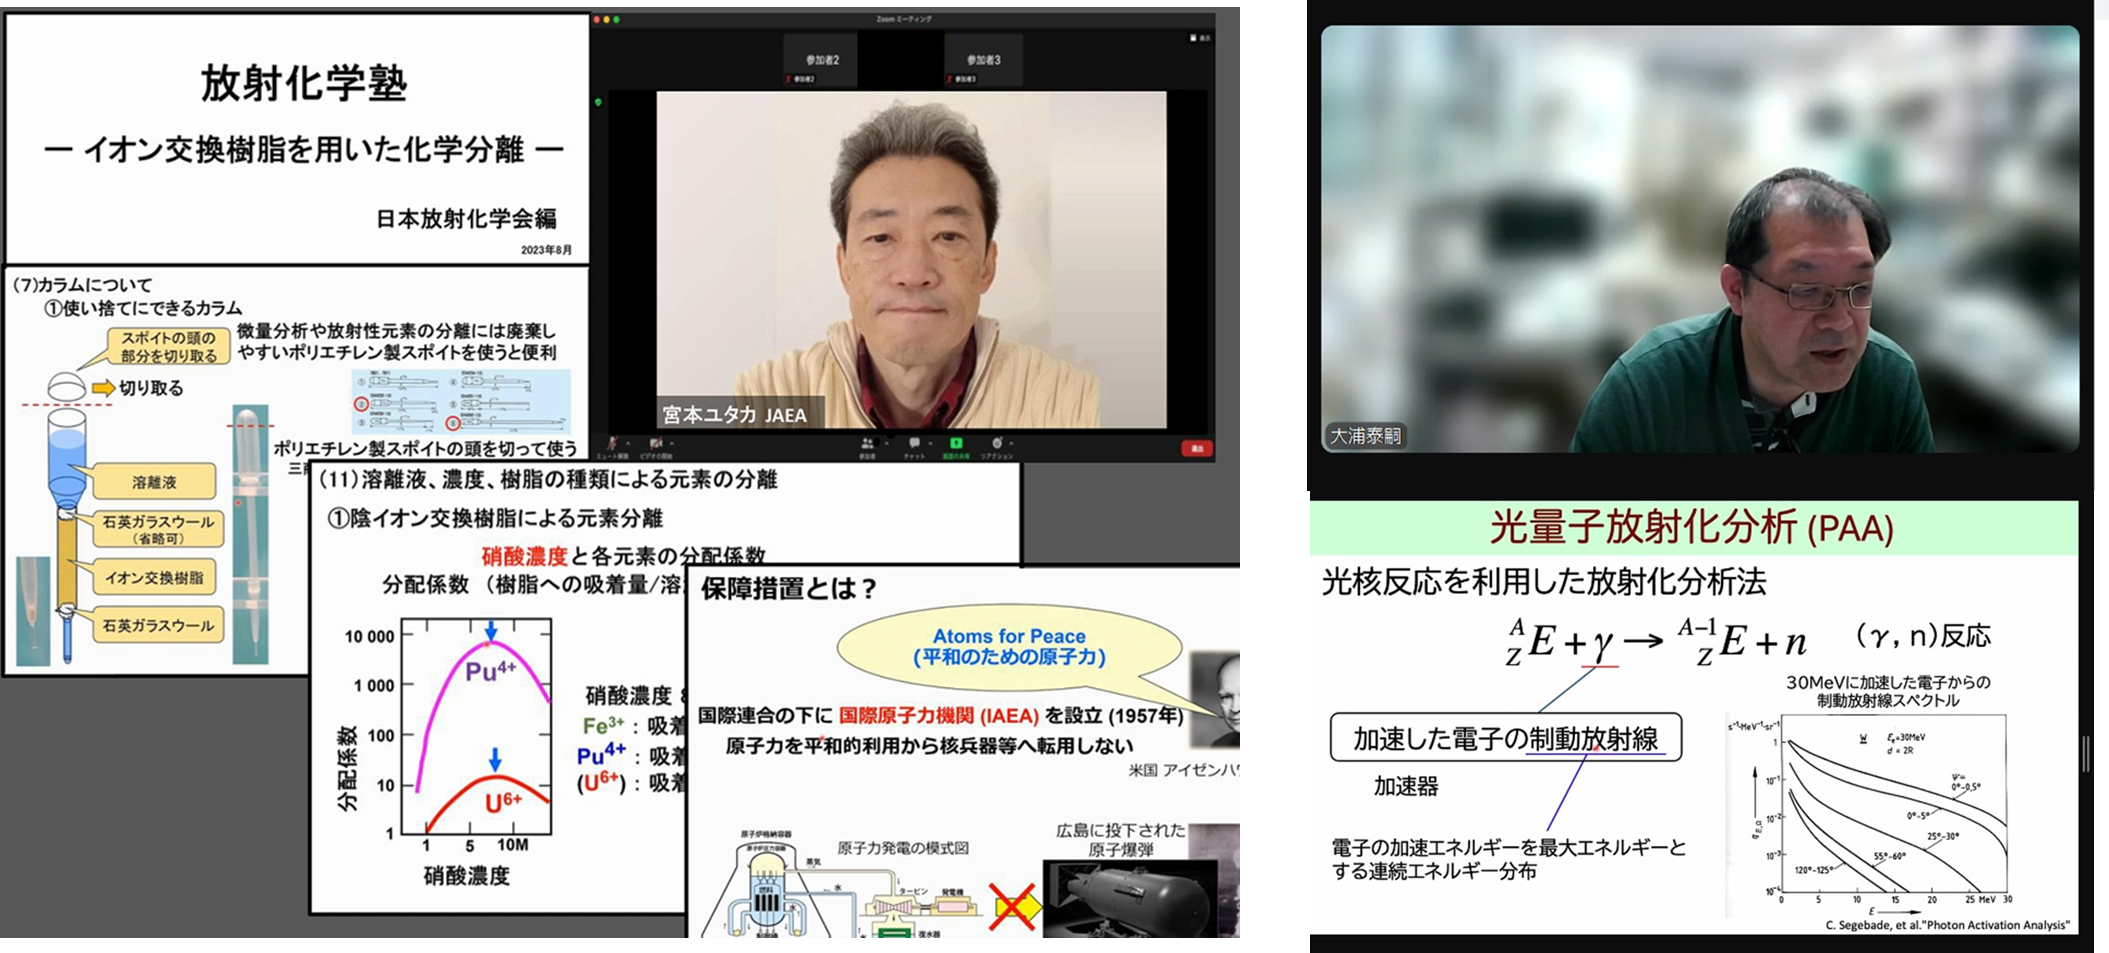Expand the reactions chevron beside リアクション
The width and height of the screenshot is (2109, 953).
point(1011,443)
